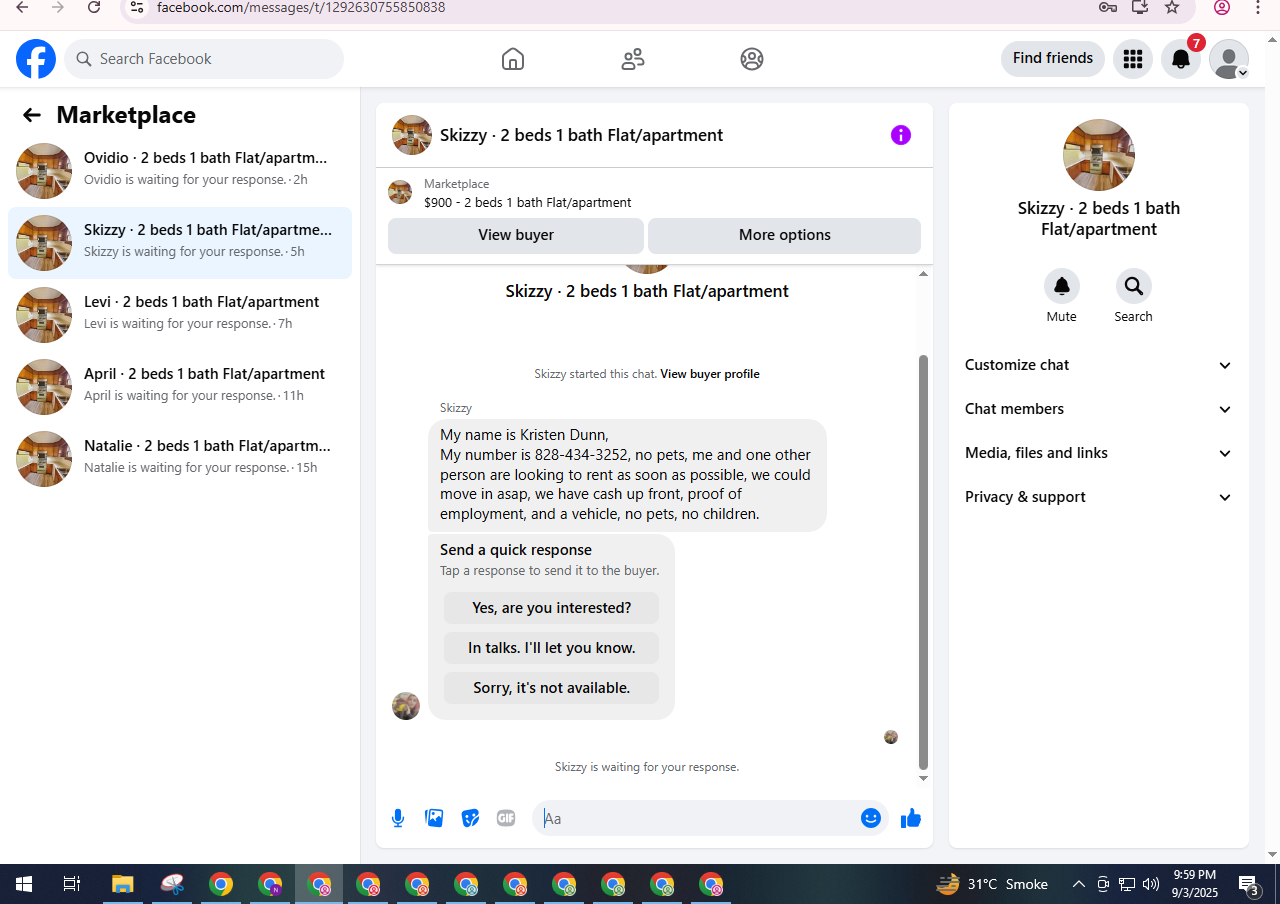
Task: Click the chat scrollbar up arrow
Action: click(923, 273)
